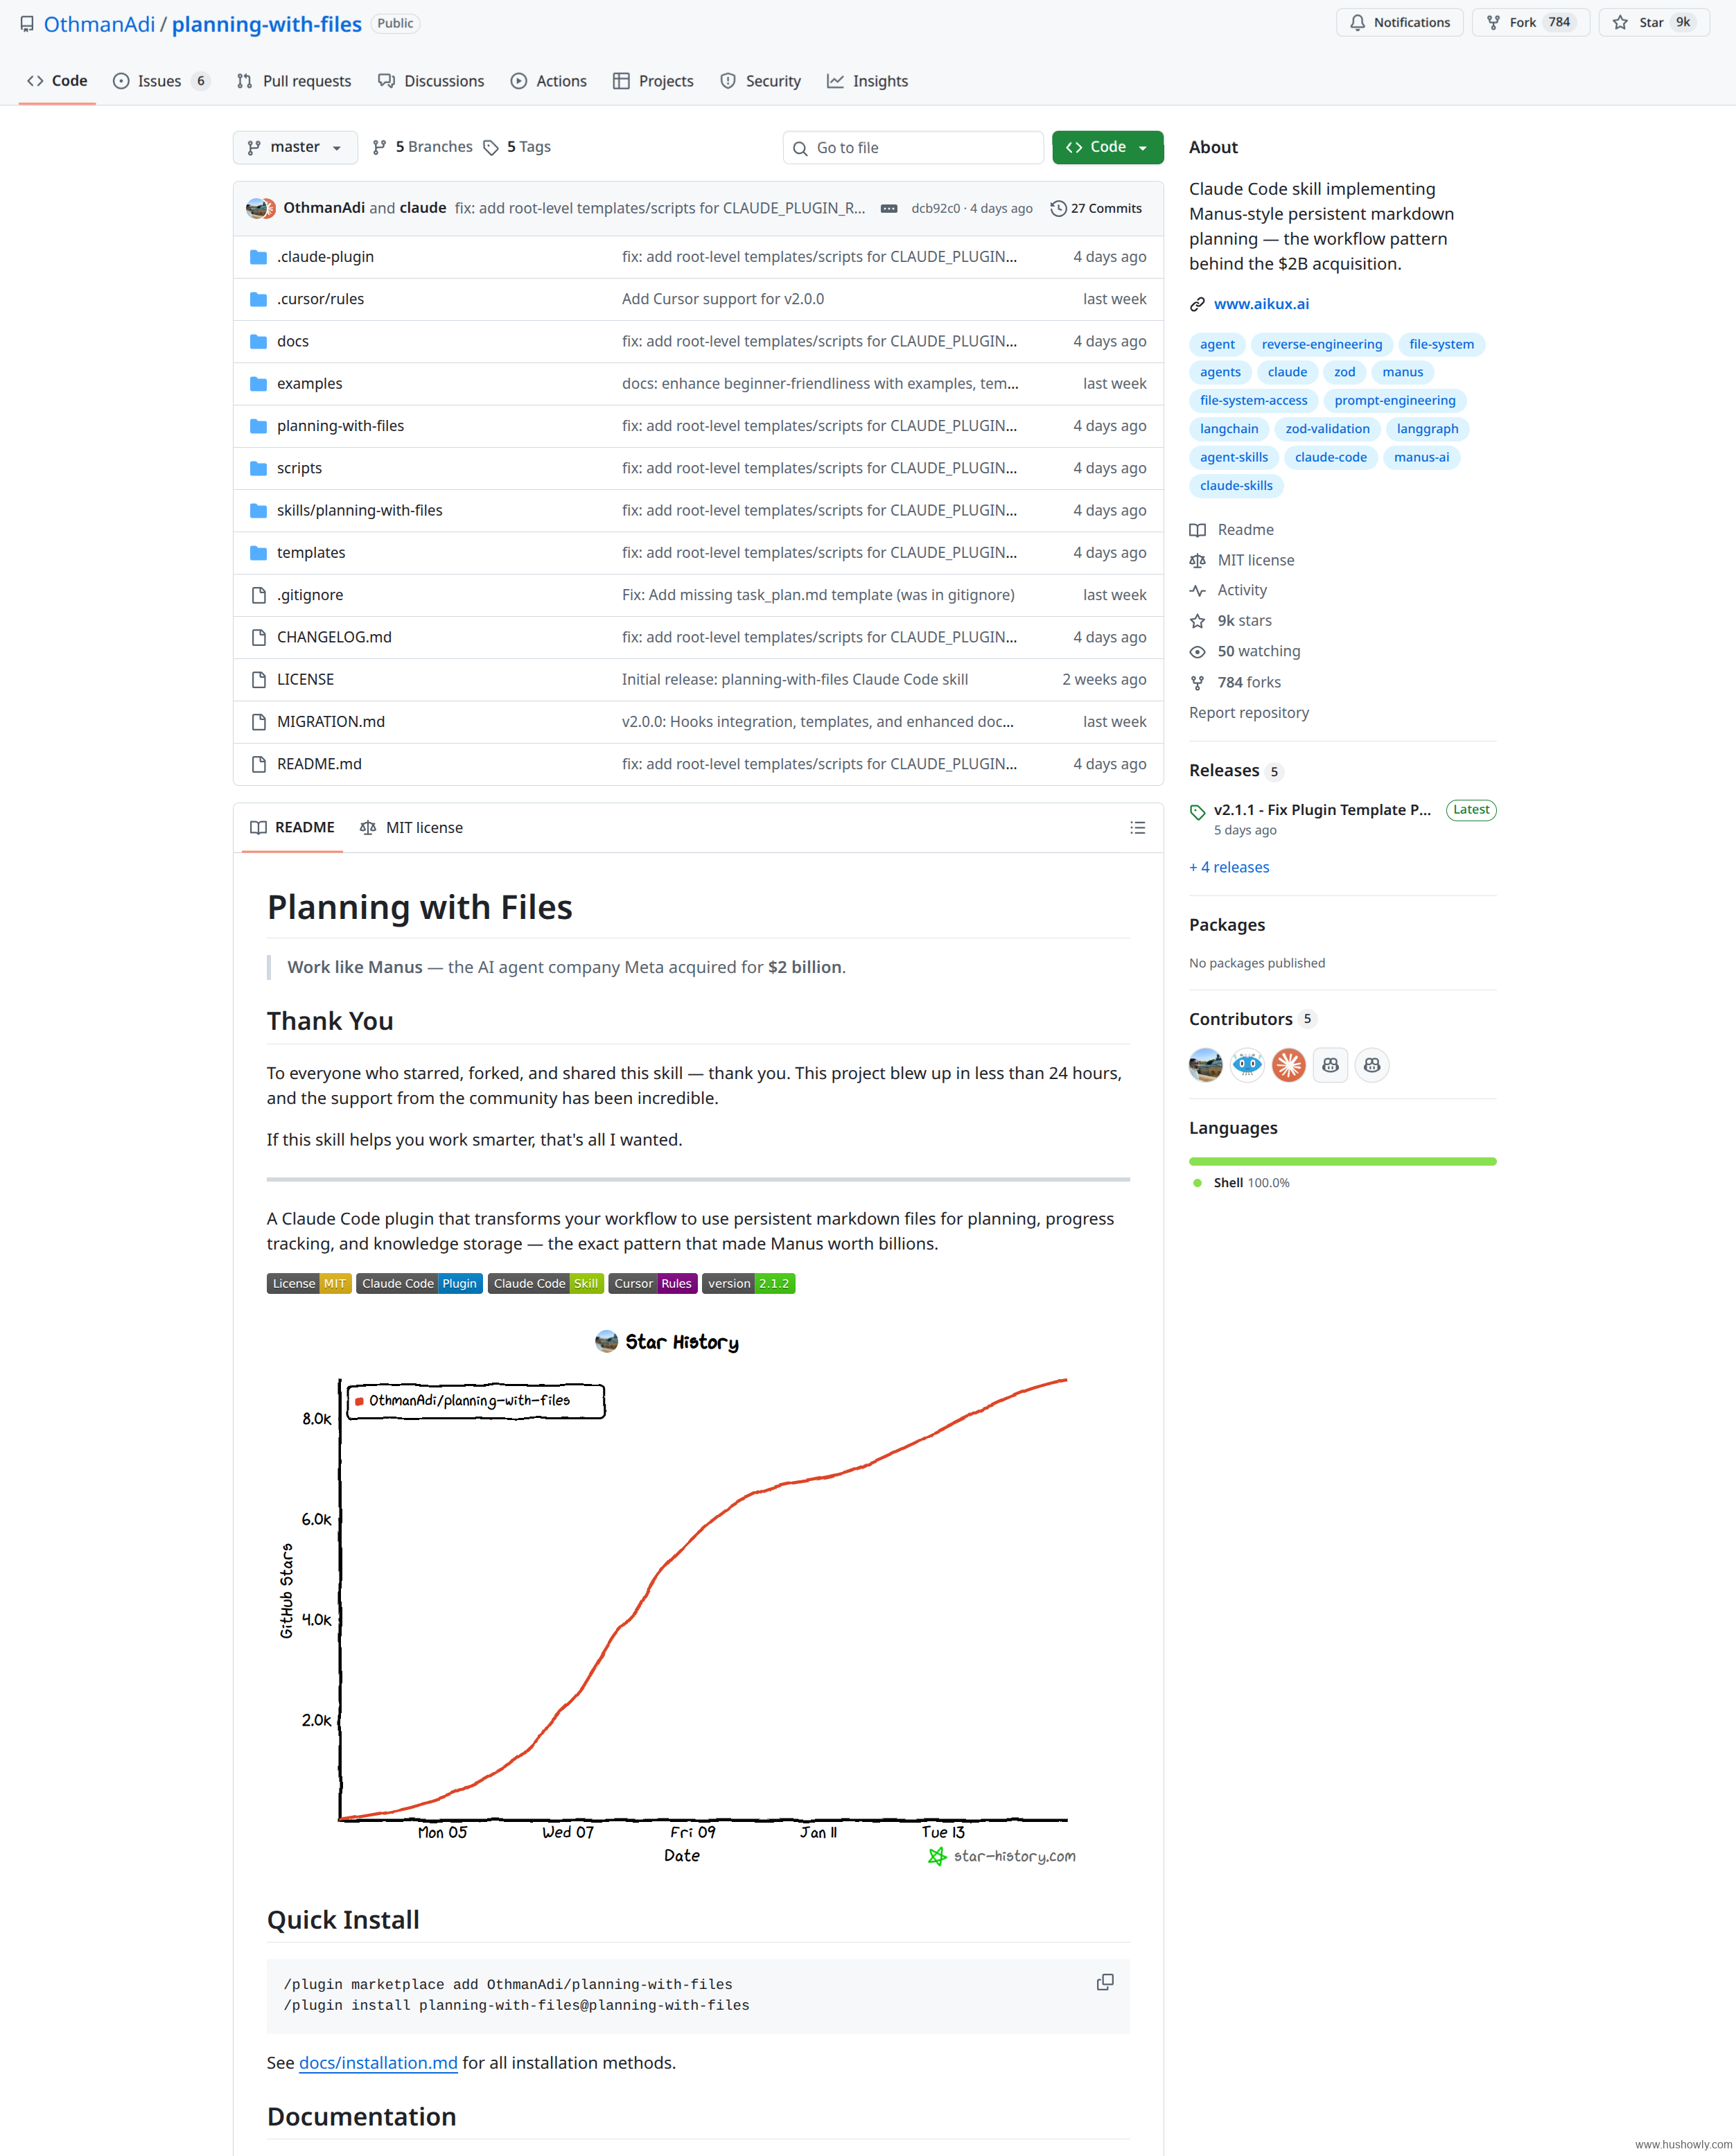Click the + 4 releases link
The width and height of the screenshot is (1736, 2156).
coord(1229,867)
